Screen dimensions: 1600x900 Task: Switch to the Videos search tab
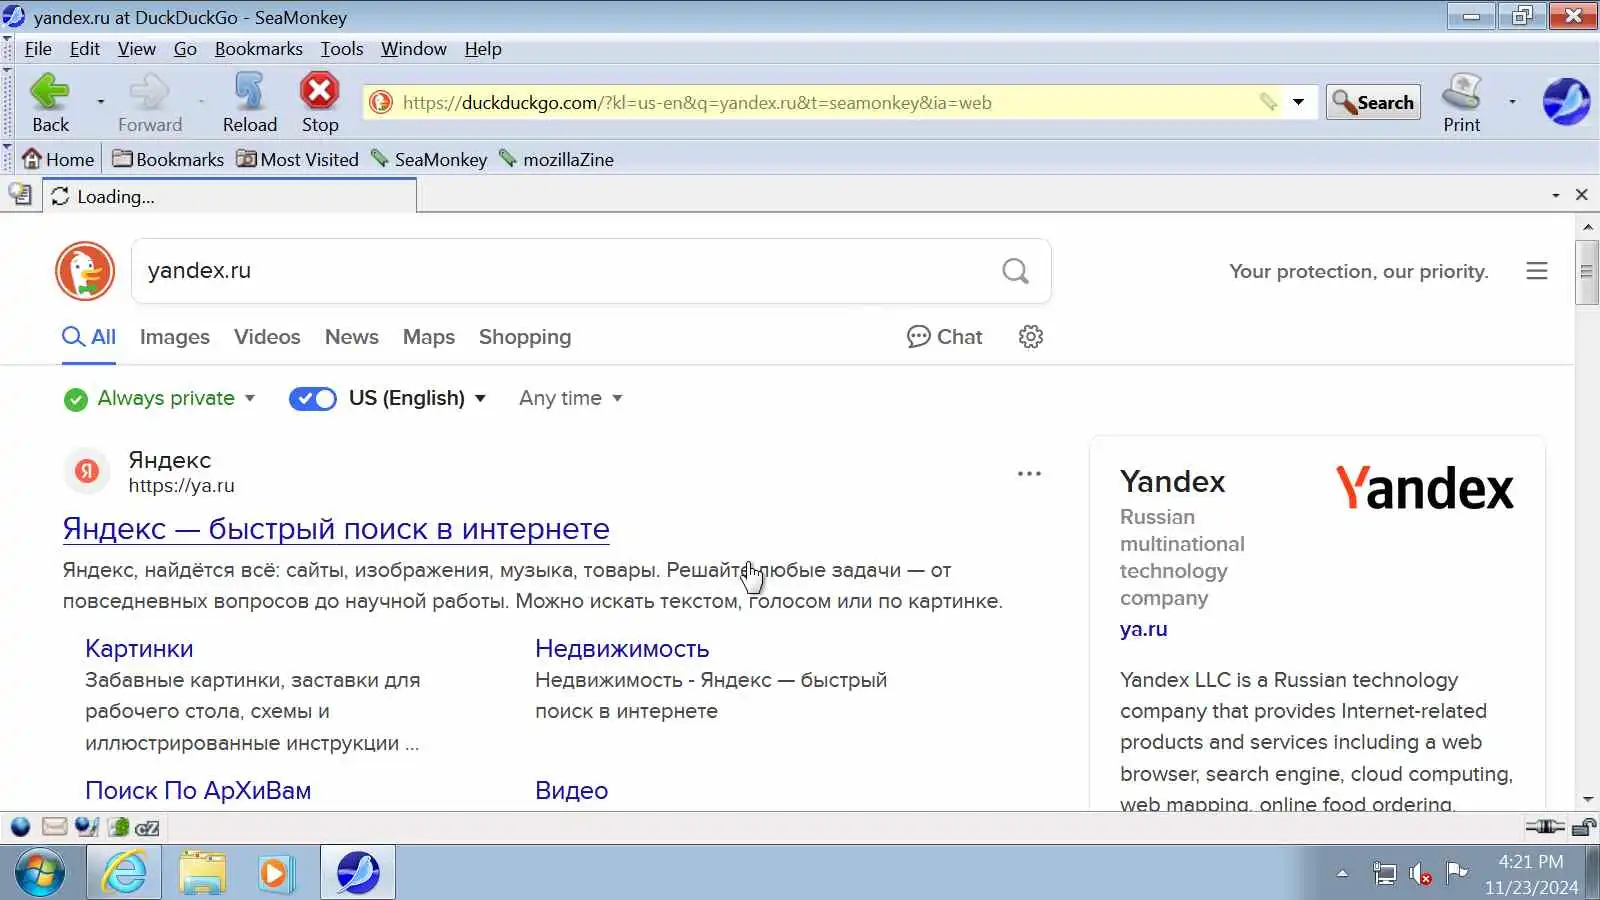267,337
